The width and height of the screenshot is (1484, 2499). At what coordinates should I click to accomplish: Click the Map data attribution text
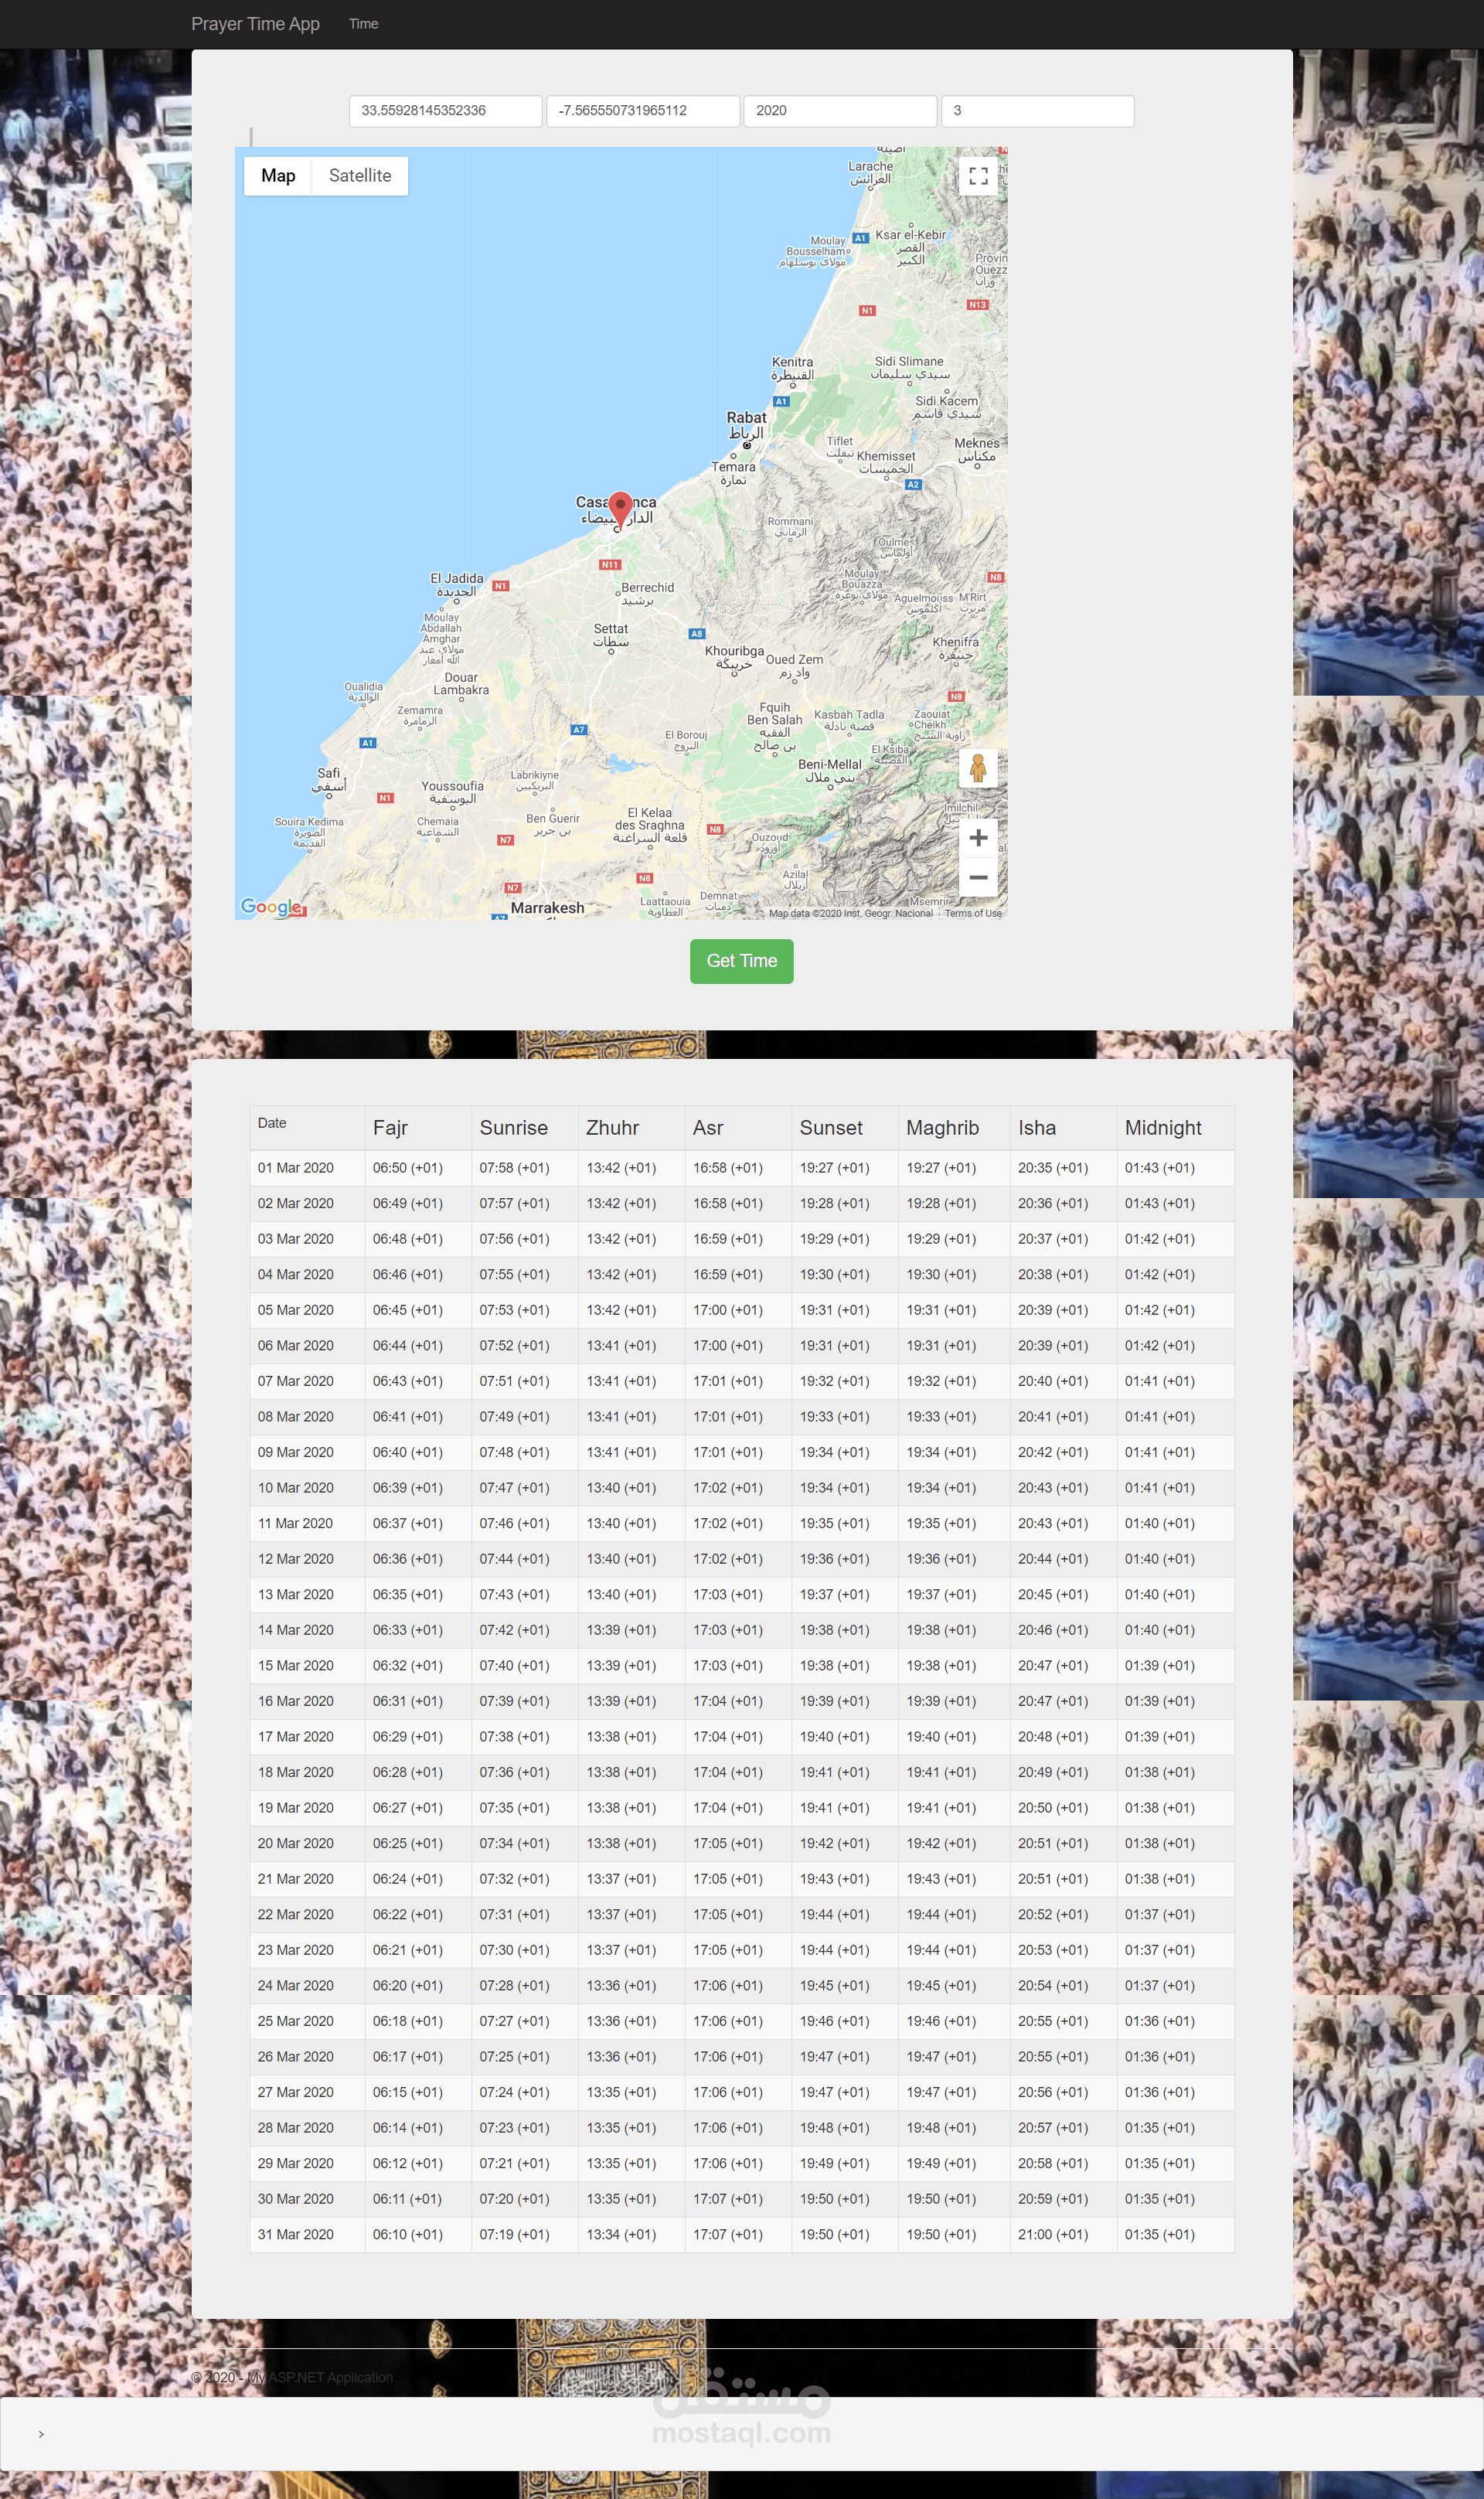(855, 913)
